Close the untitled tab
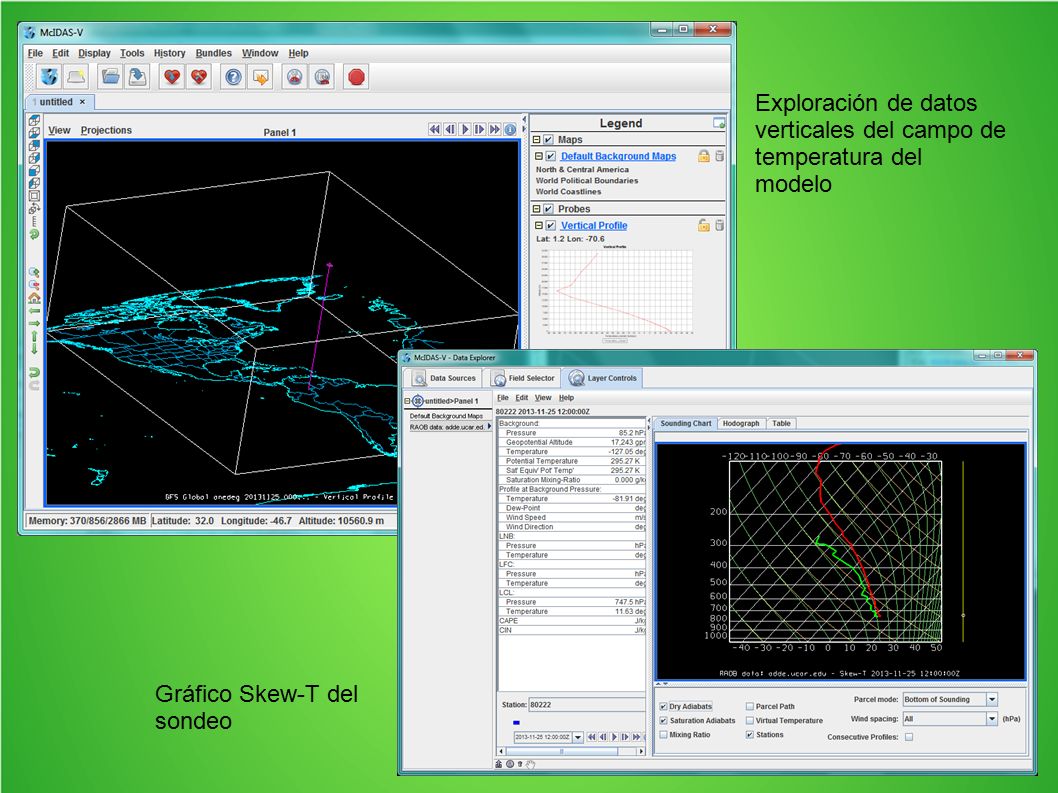 pos(82,102)
